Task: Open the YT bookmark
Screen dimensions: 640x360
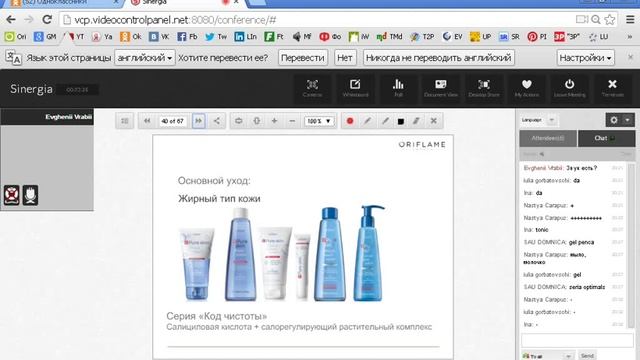Action: point(76,37)
